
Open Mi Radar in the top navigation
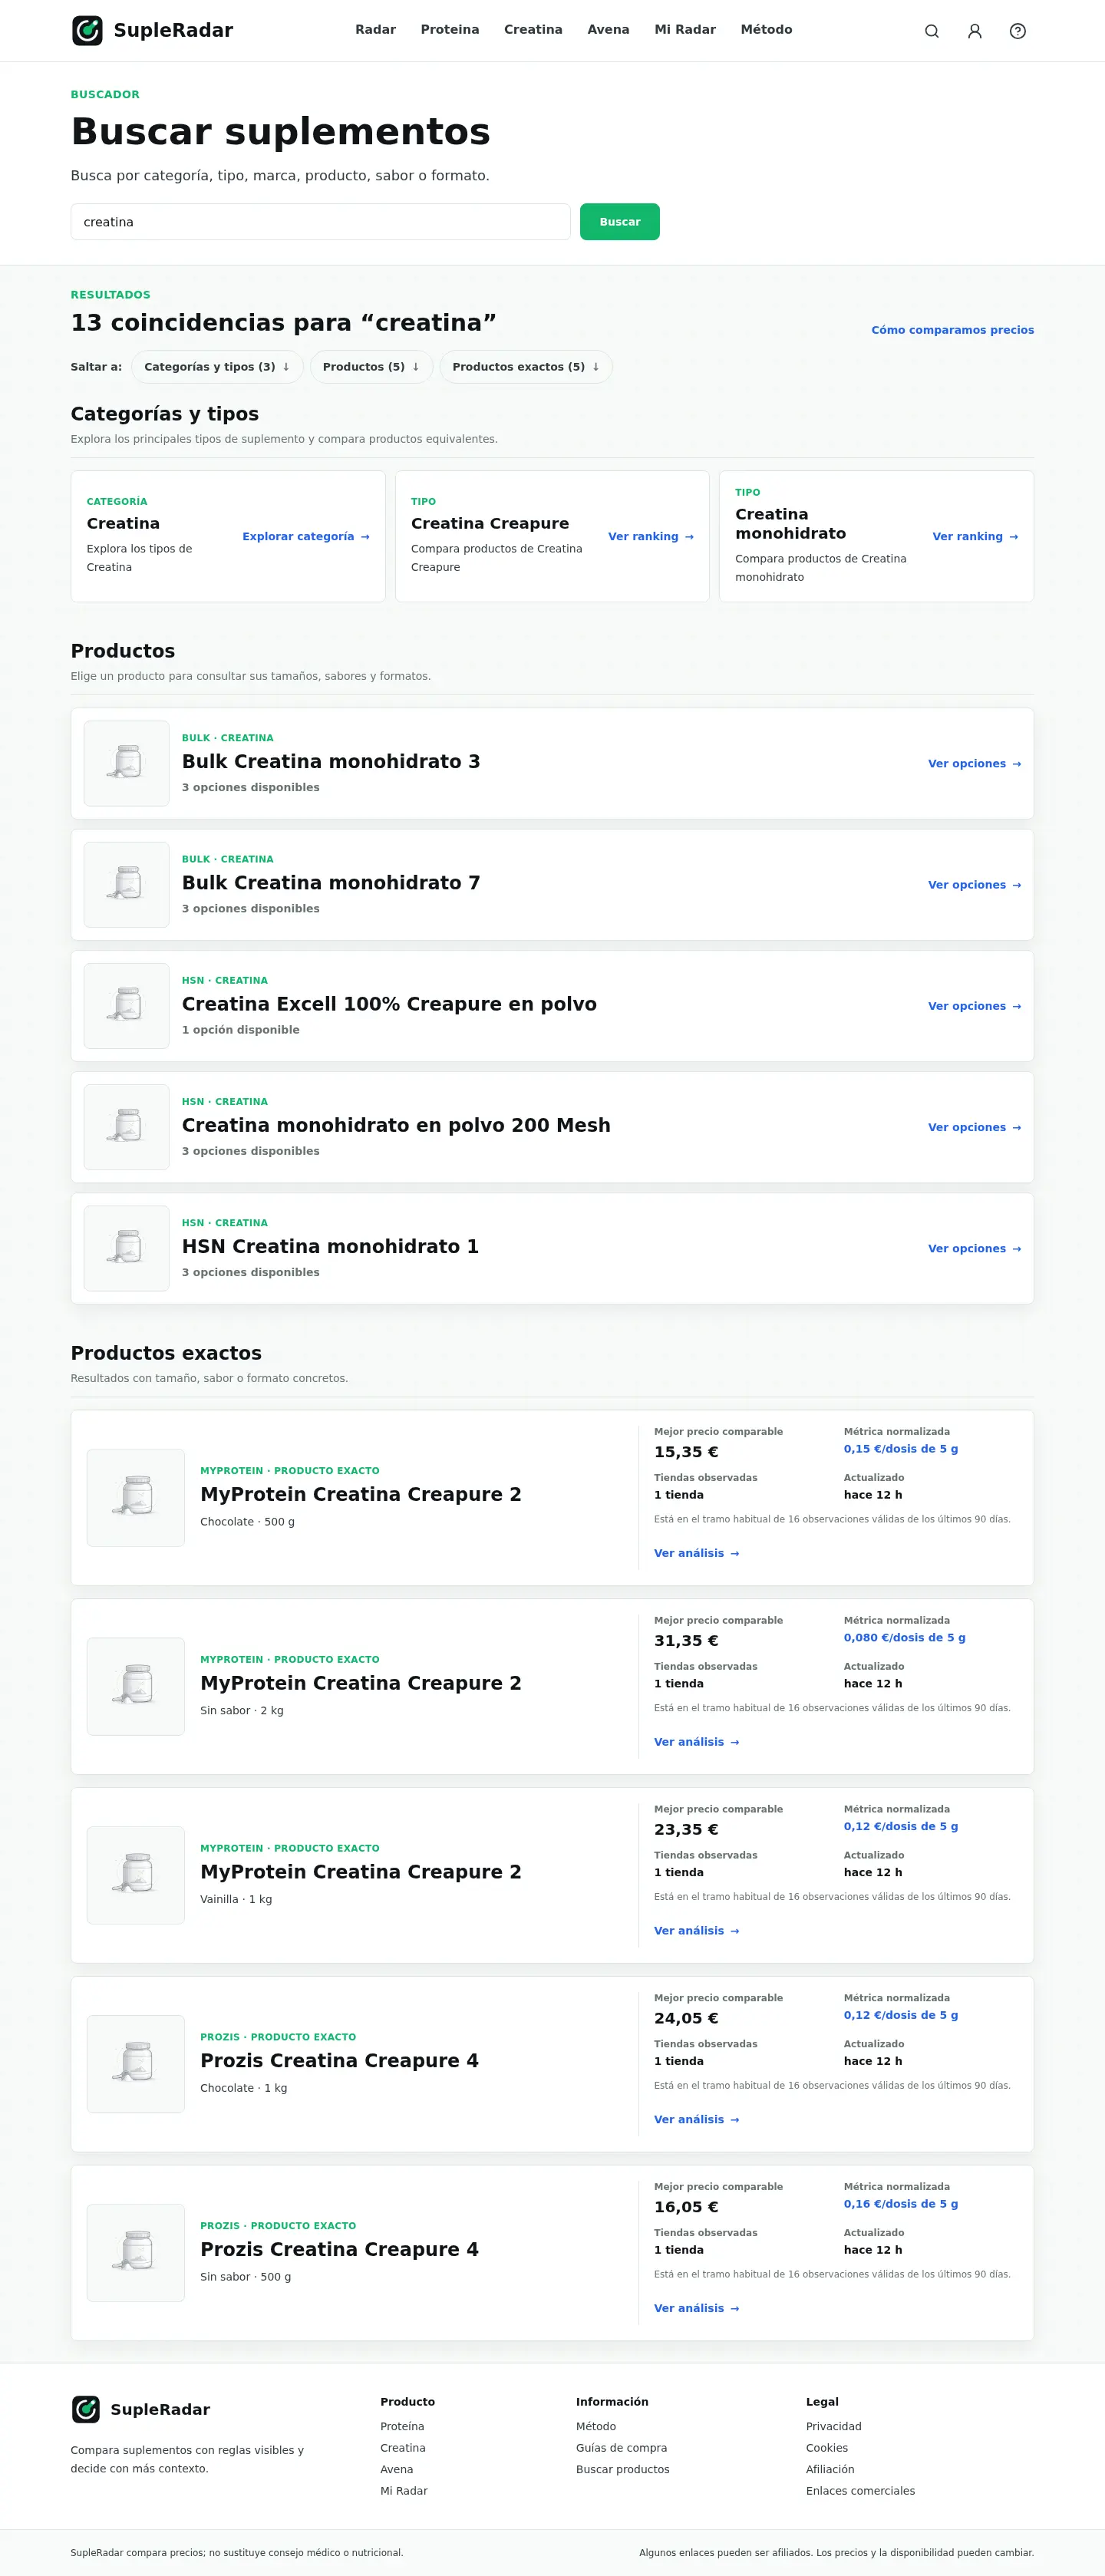pos(685,30)
